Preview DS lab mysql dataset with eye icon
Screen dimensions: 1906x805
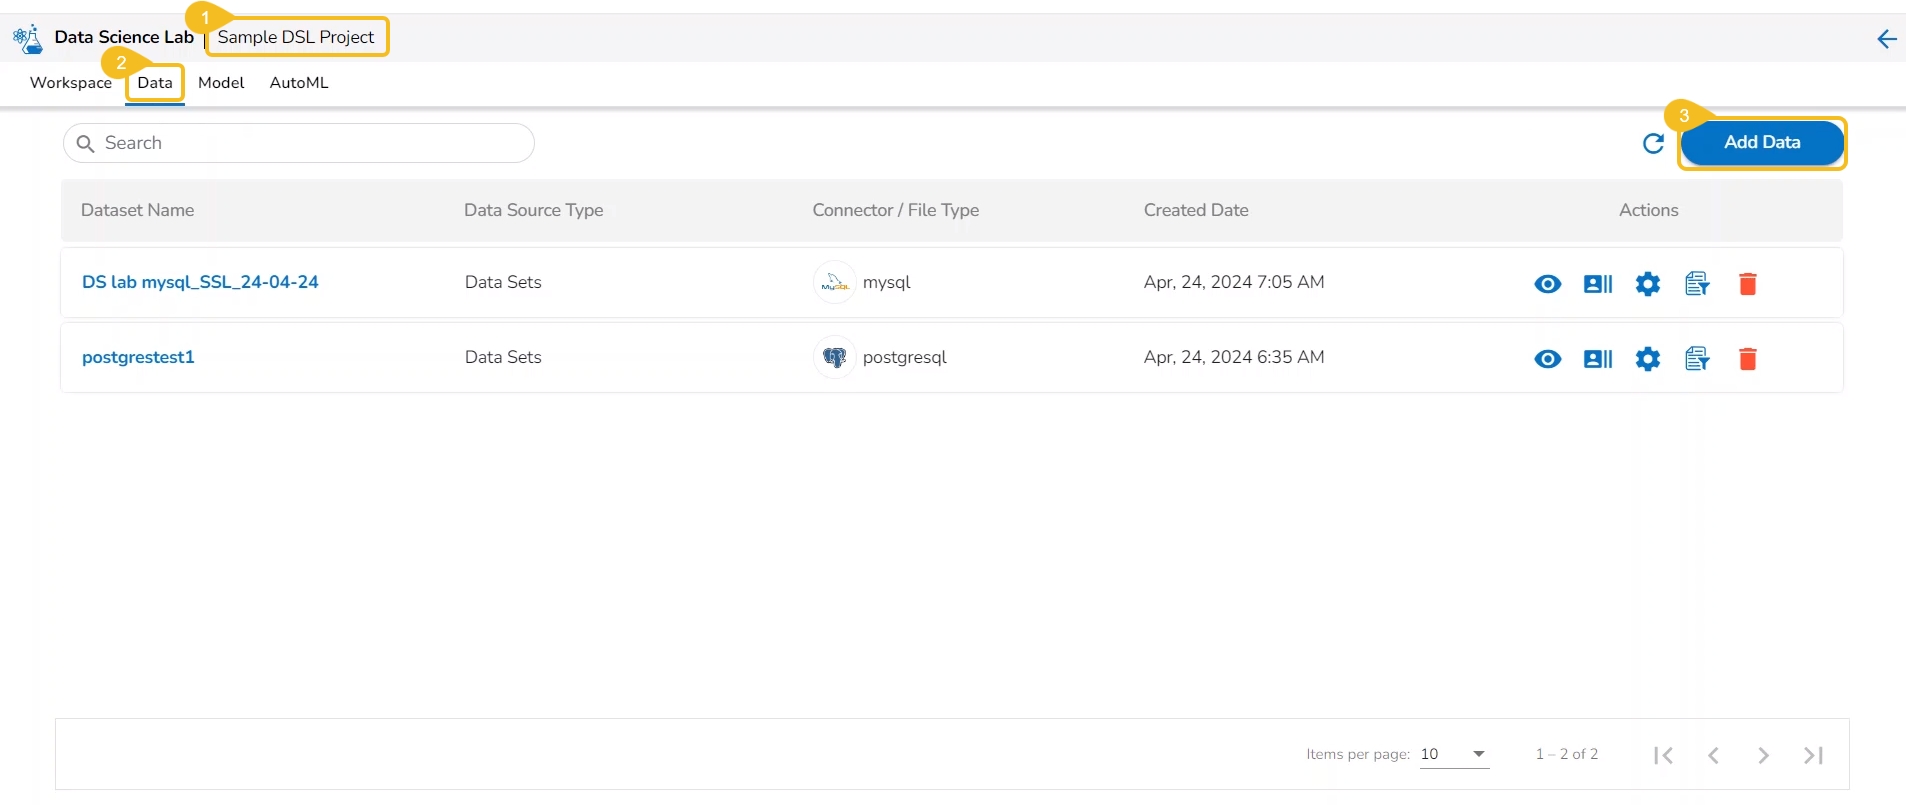point(1547,284)
